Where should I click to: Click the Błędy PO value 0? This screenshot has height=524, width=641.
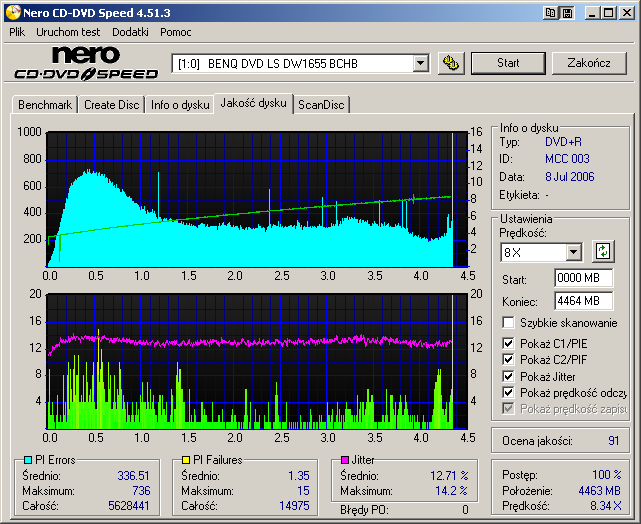tap(465, 510)
